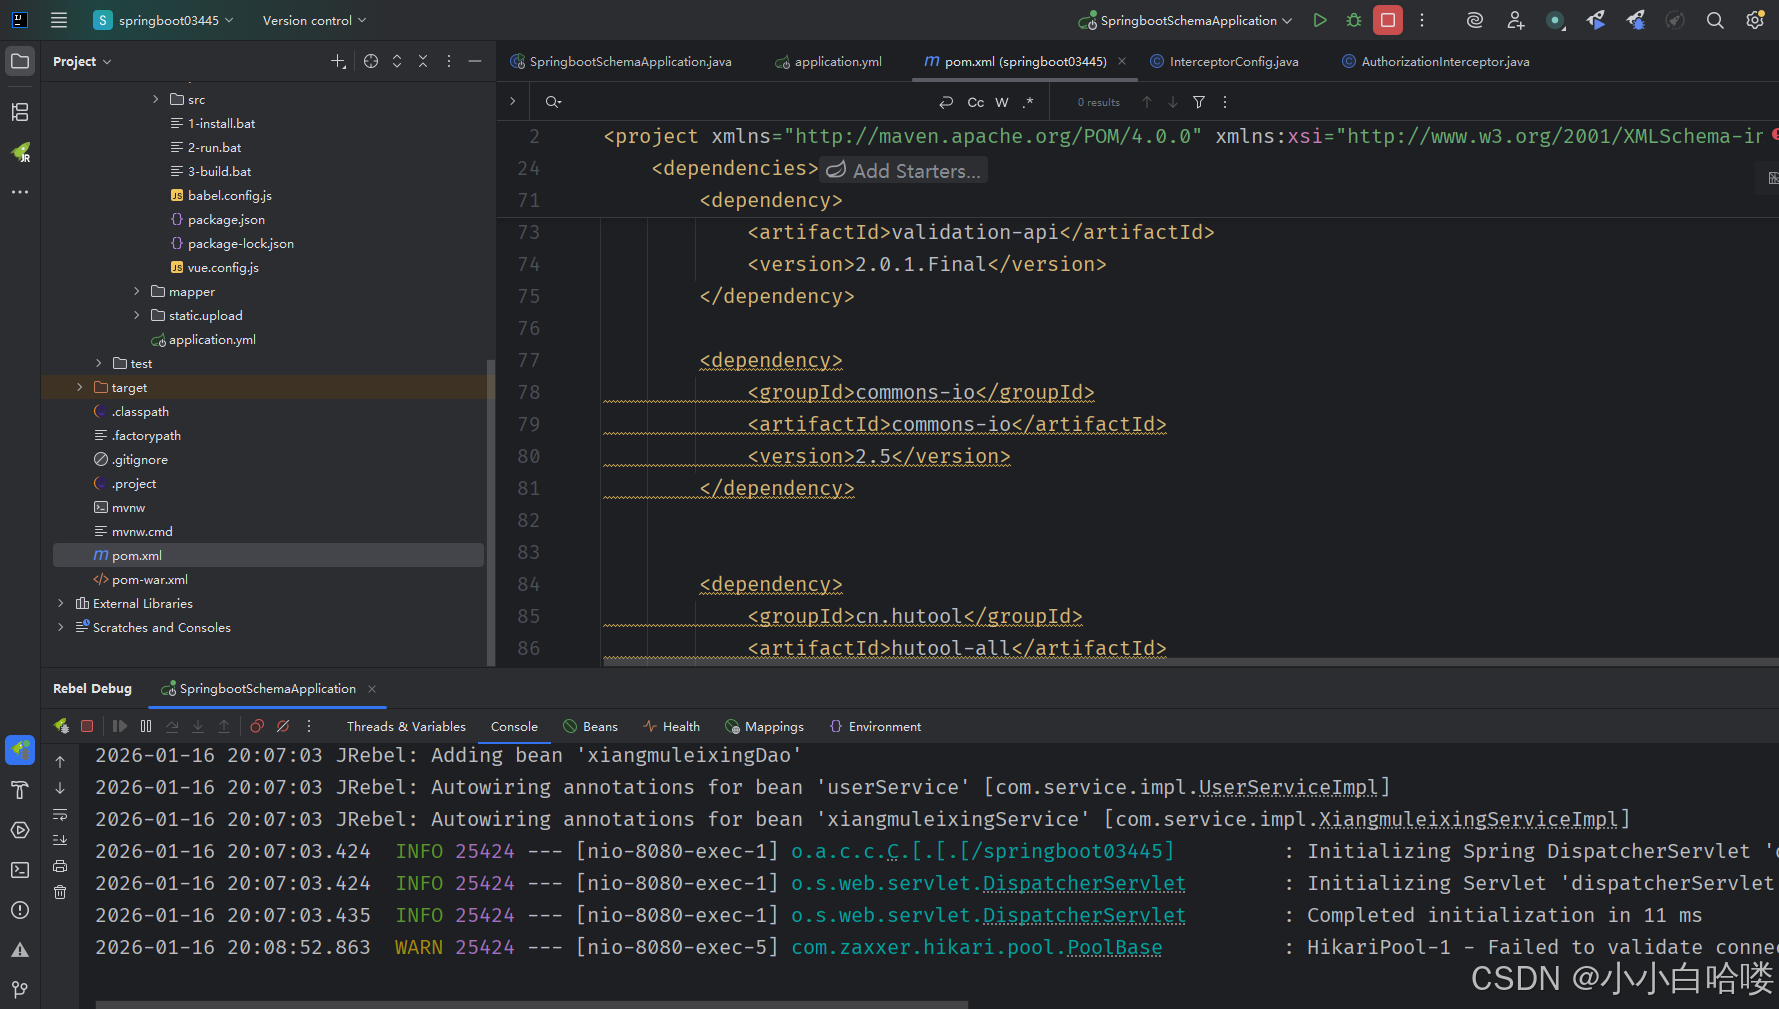This screenshot has width=1779, height=1009.
Task: Expand the mapper folder
Action: [137, 291]
